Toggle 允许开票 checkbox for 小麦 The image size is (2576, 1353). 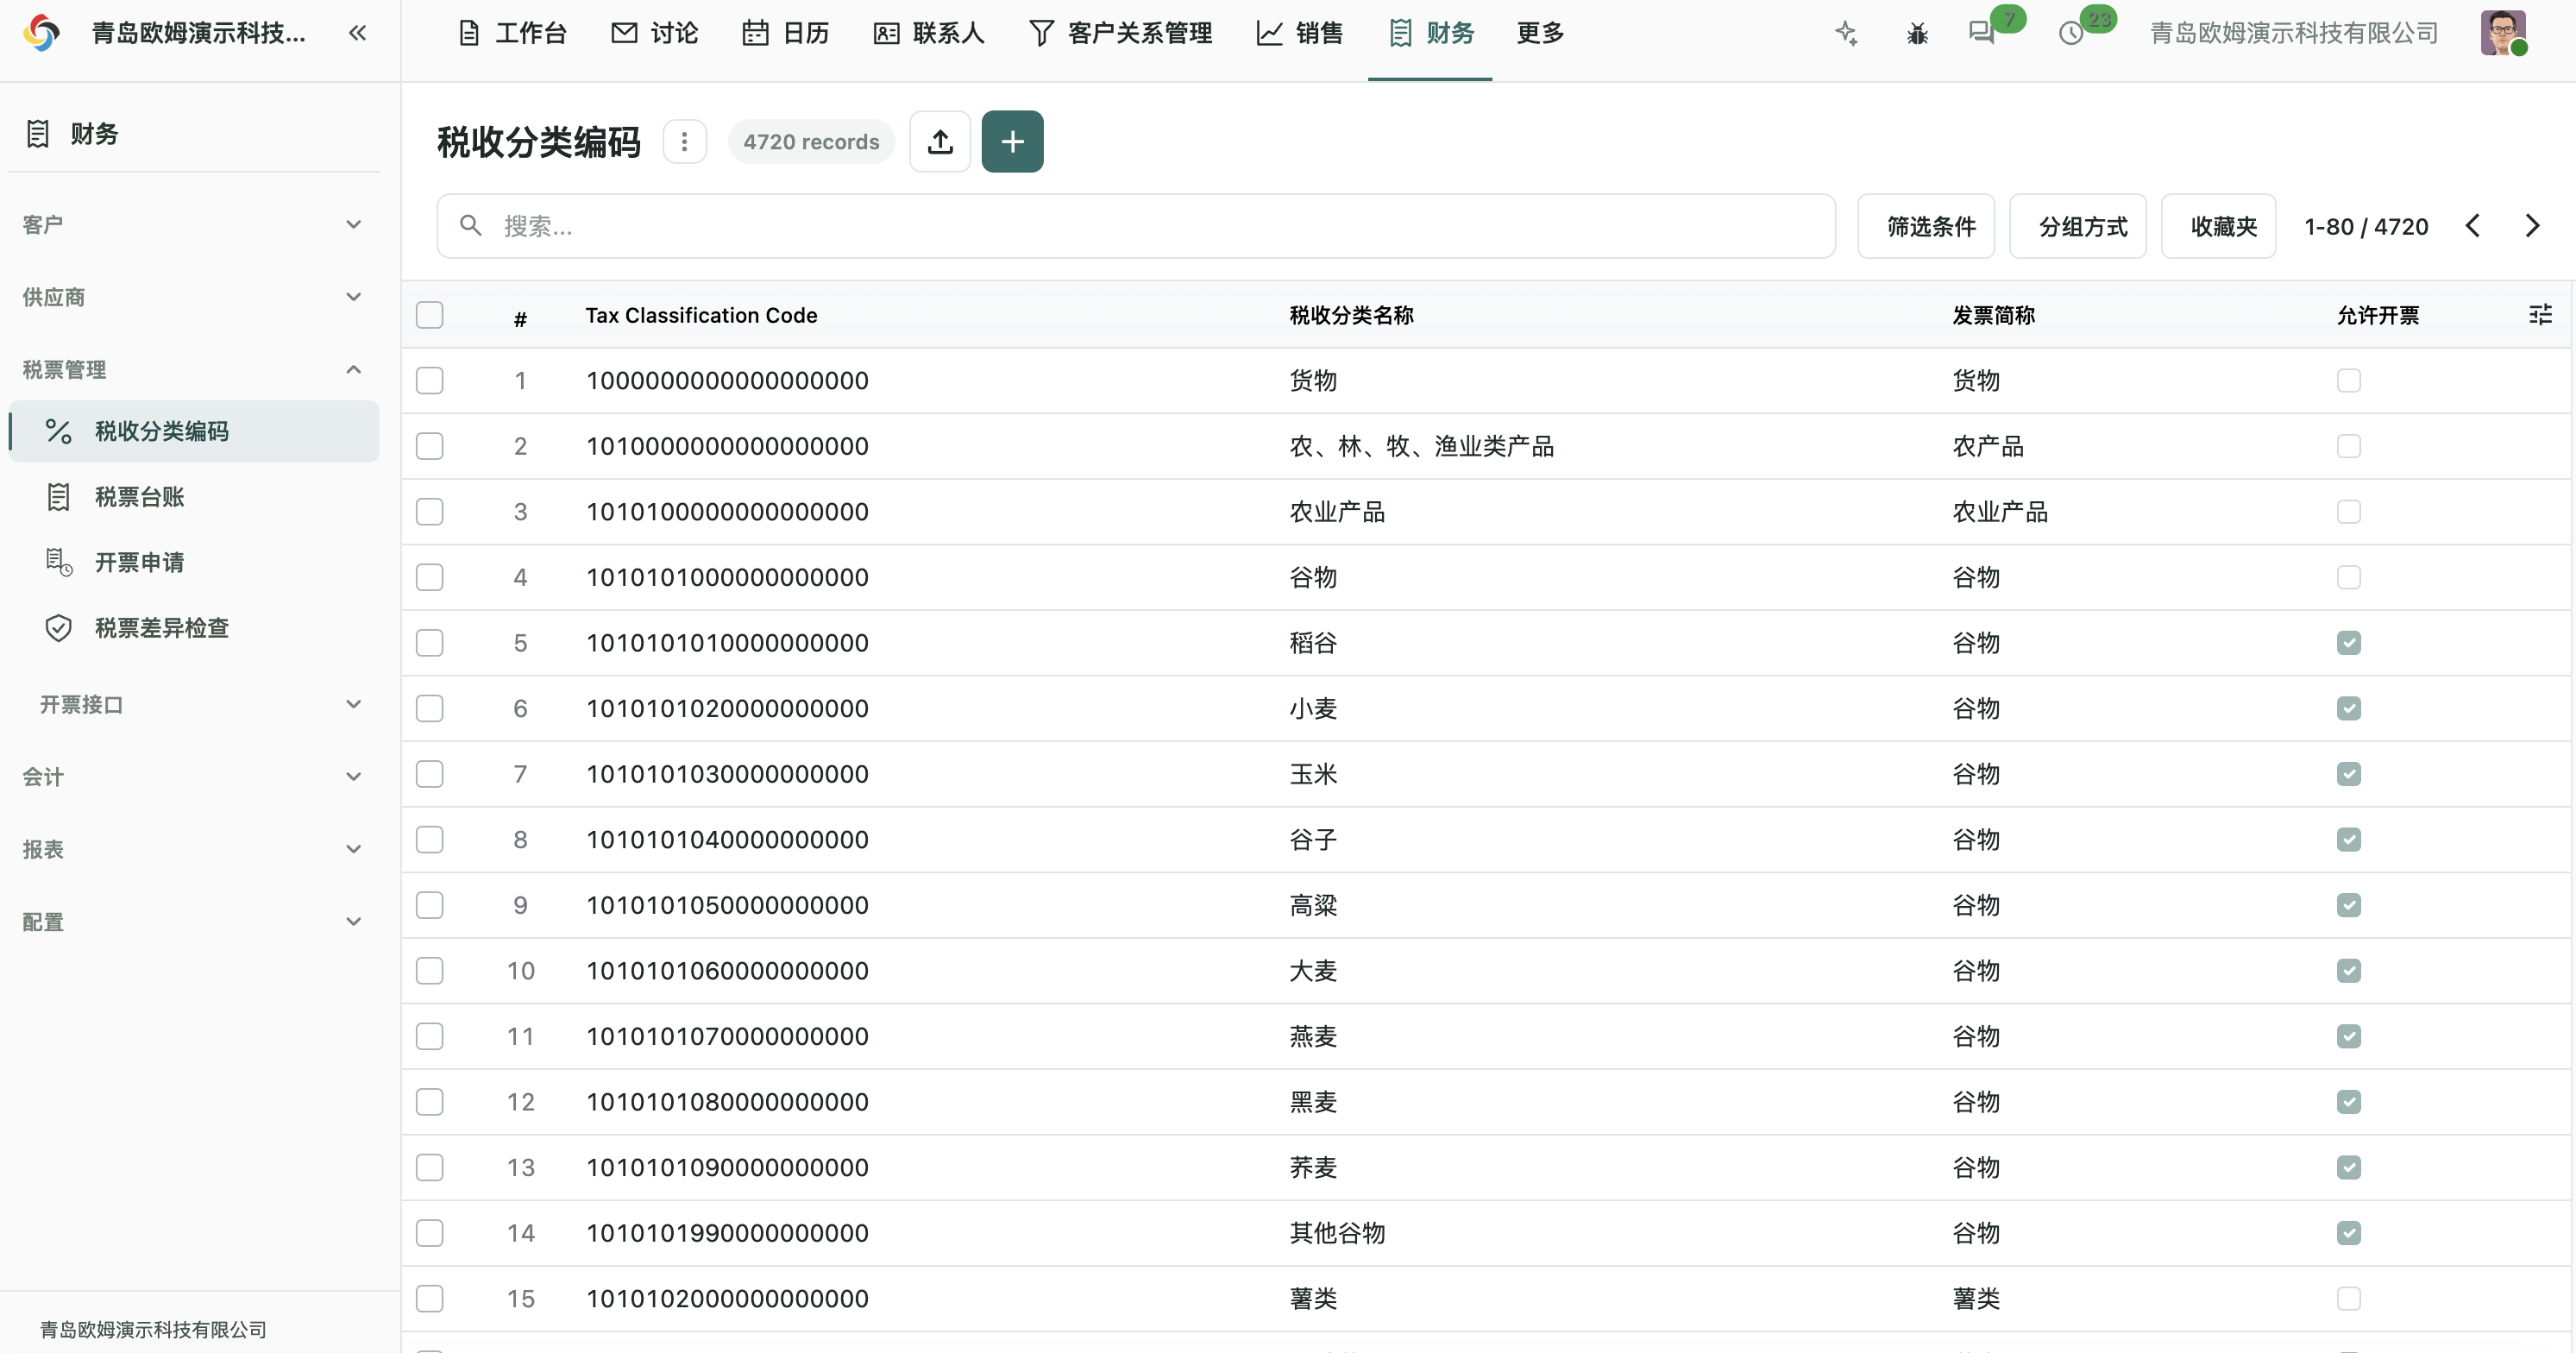2348,708
